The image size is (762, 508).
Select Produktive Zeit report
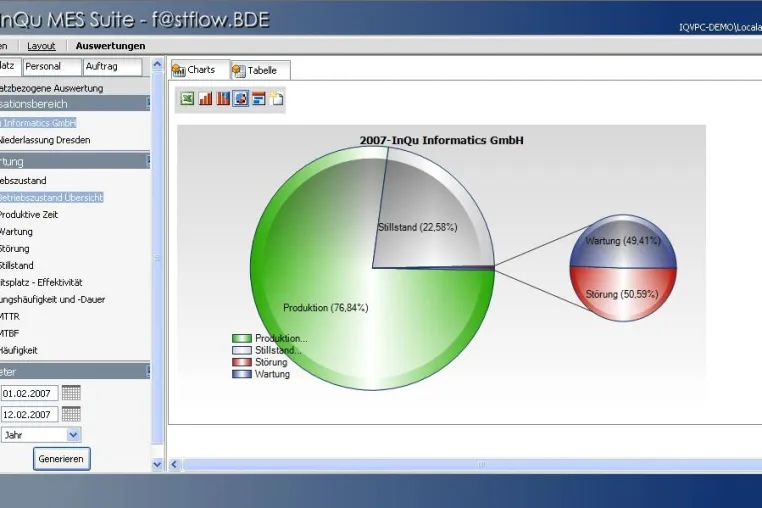(x=29, y=214)
